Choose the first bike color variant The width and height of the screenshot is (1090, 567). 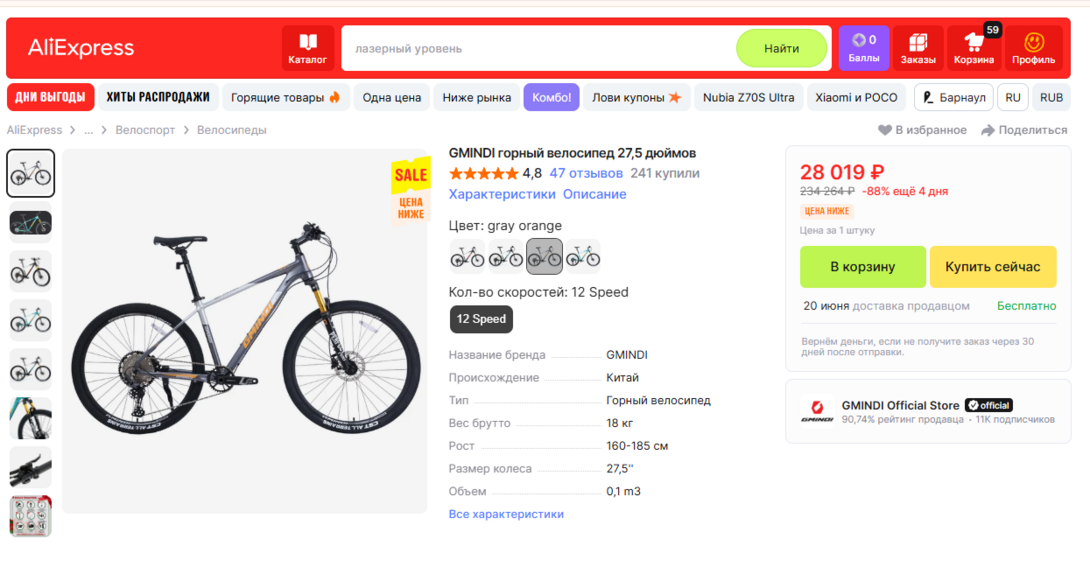pyautogui.click(x=467, y=256)
